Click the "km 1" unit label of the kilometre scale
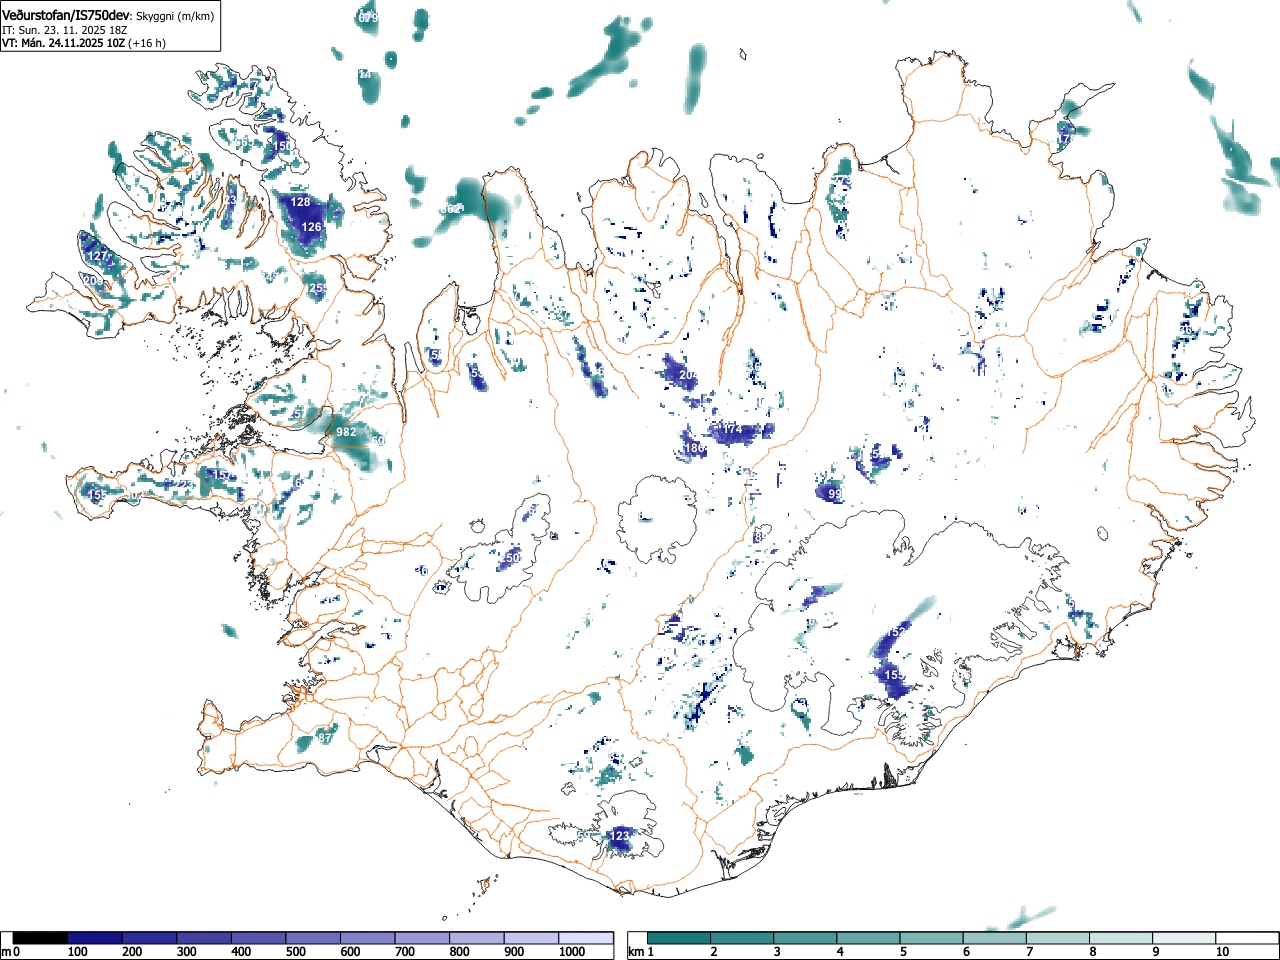This screenshot has height=960, width=1280. 641,952
